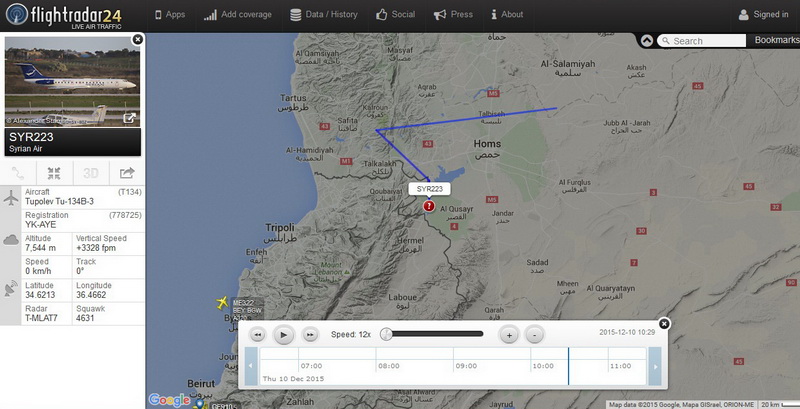
Task: Open the Apps menu
Action: point(170,14)
